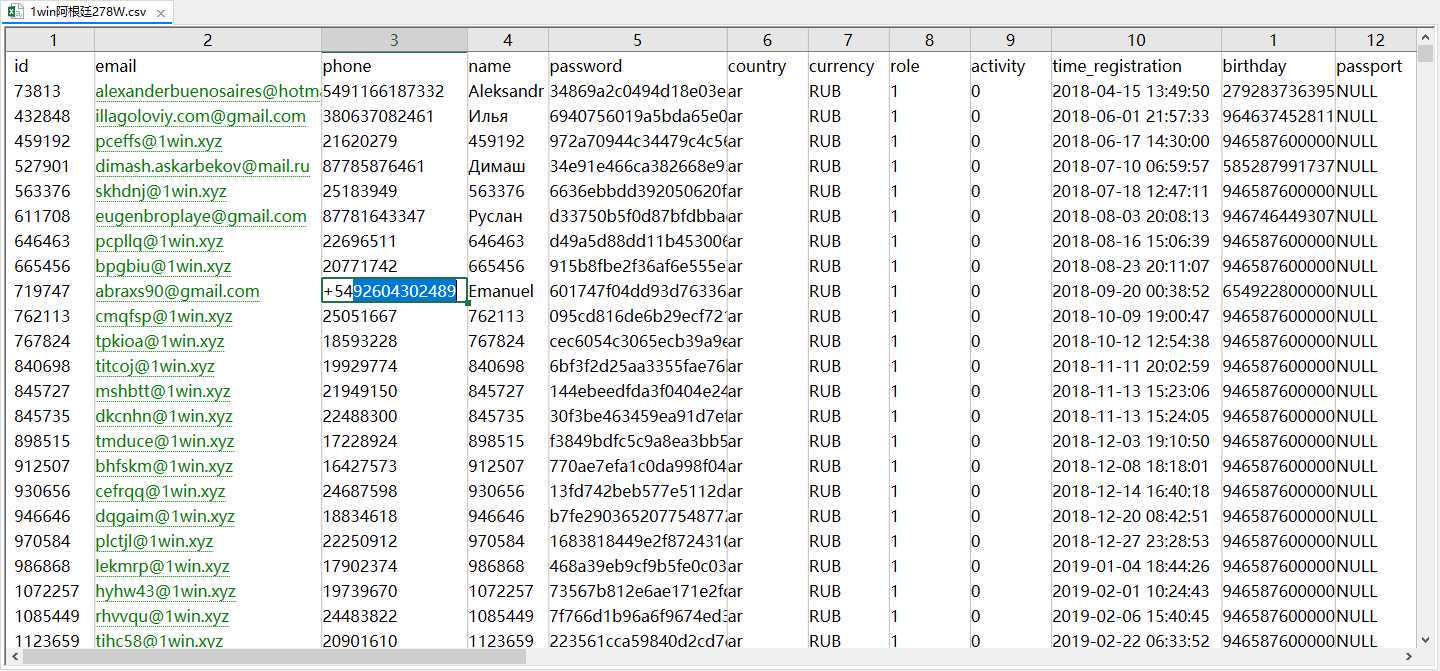Viewport: 1440px width, 671px height.
Task: Click the 'name' header cell
Action: (508, 66)
